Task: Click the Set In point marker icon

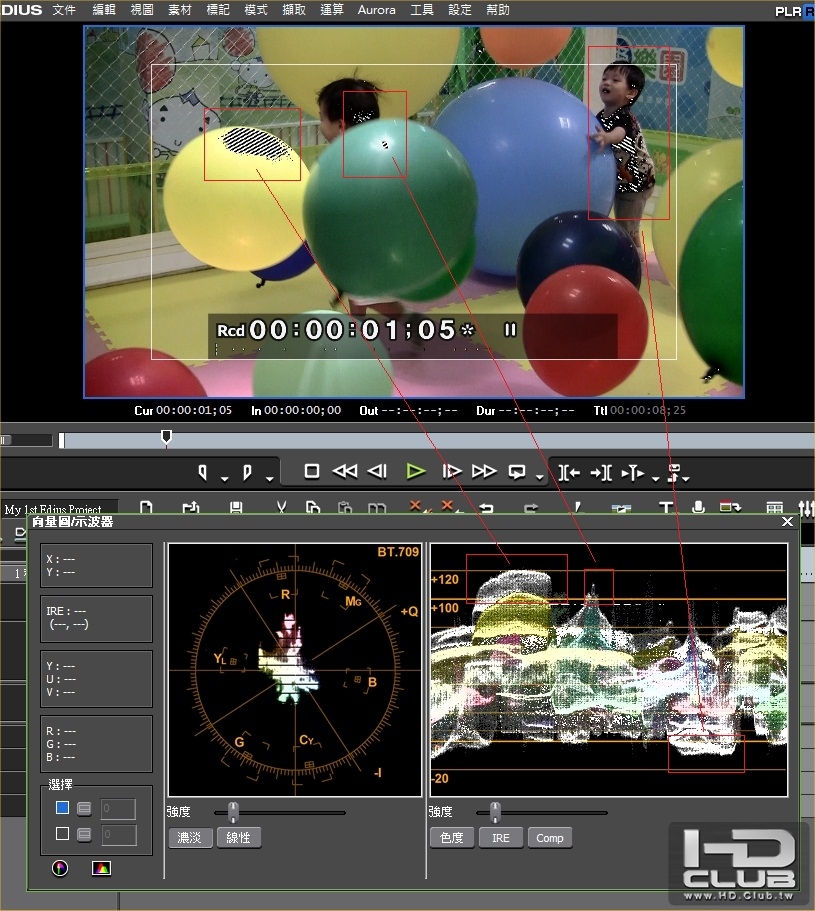Action: click(202, 472)
